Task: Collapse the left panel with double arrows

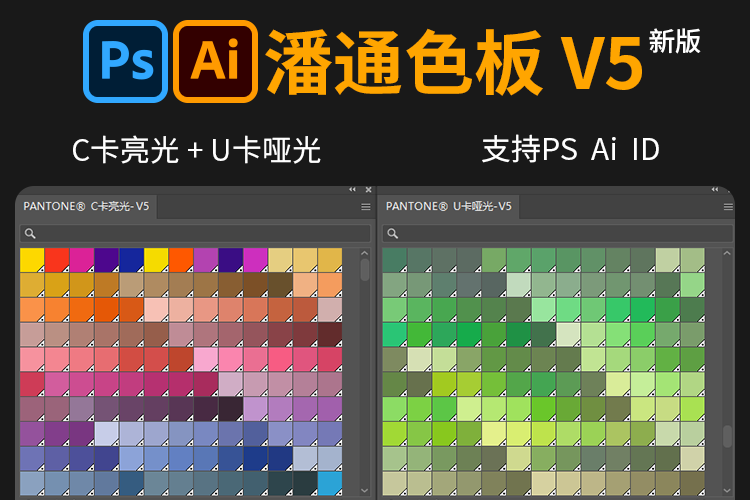Action: tap(352, 189)
